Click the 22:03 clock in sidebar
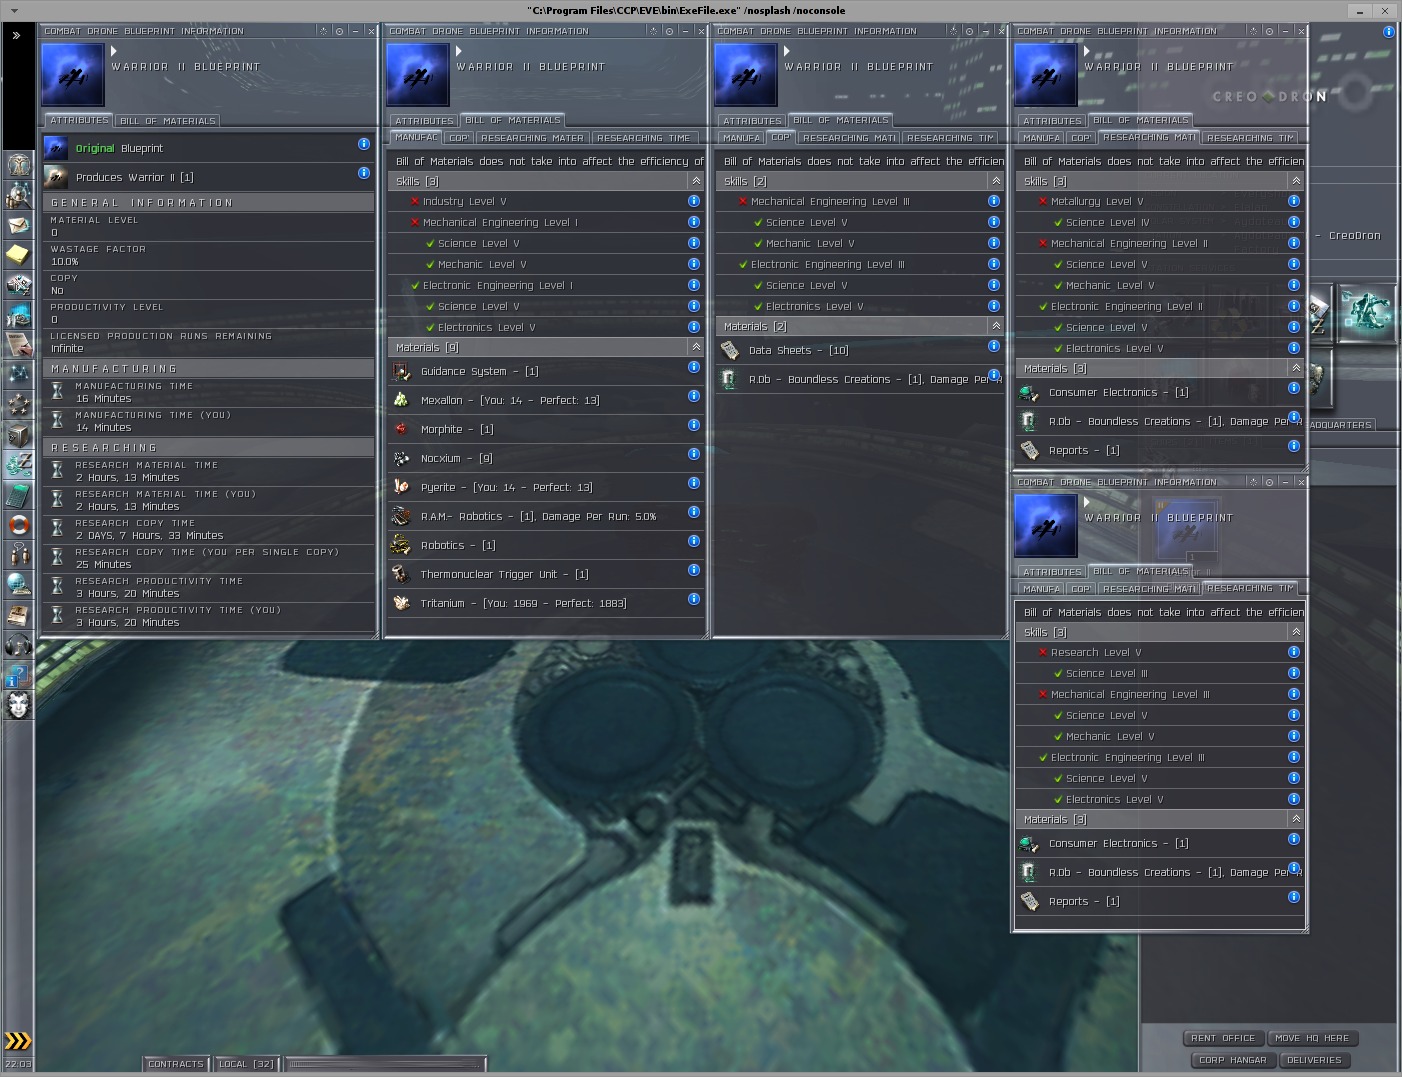 (x=18, y=1064)
